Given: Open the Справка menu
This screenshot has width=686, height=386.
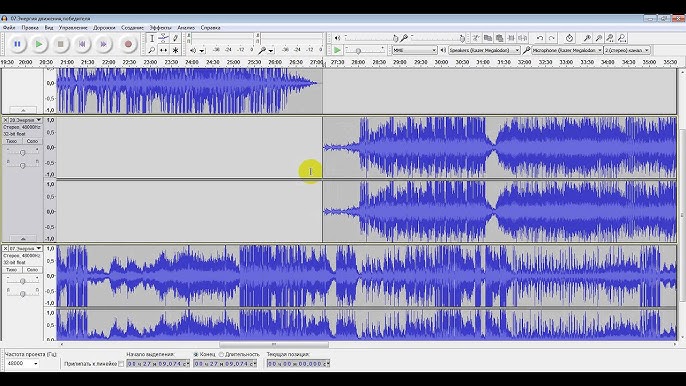Looking at the screenshot, I should coord(210,28).
